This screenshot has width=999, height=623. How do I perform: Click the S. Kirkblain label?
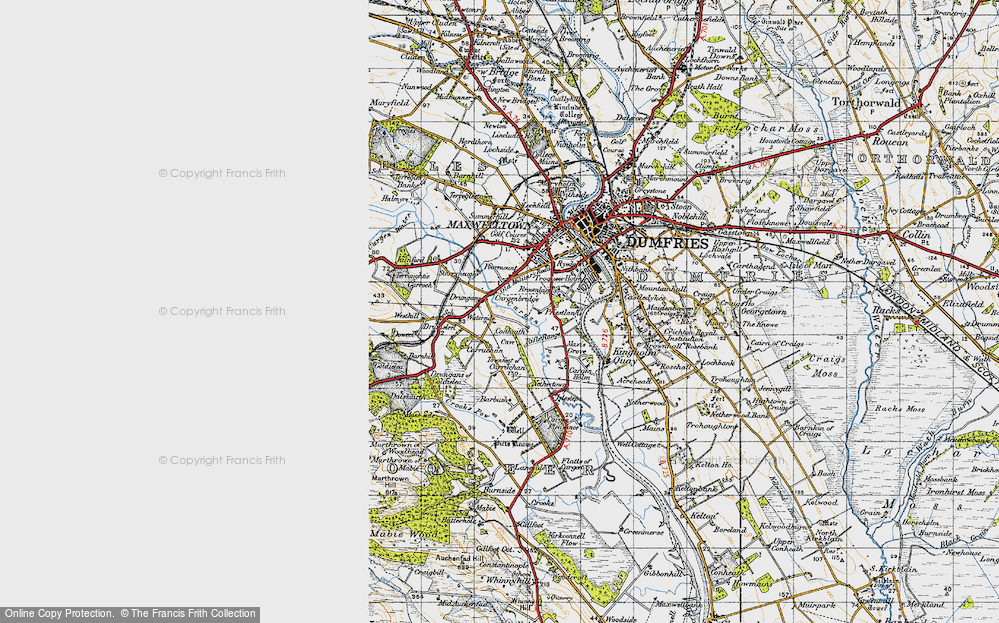point(894,569)
